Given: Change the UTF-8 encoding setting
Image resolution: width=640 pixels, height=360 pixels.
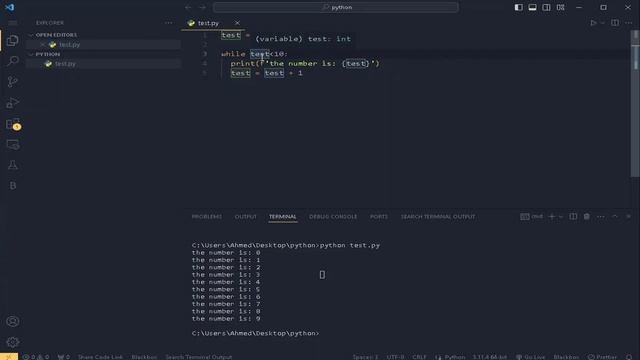Looking at the screenshot, I should pyautogui.click(x=395, y=357).
